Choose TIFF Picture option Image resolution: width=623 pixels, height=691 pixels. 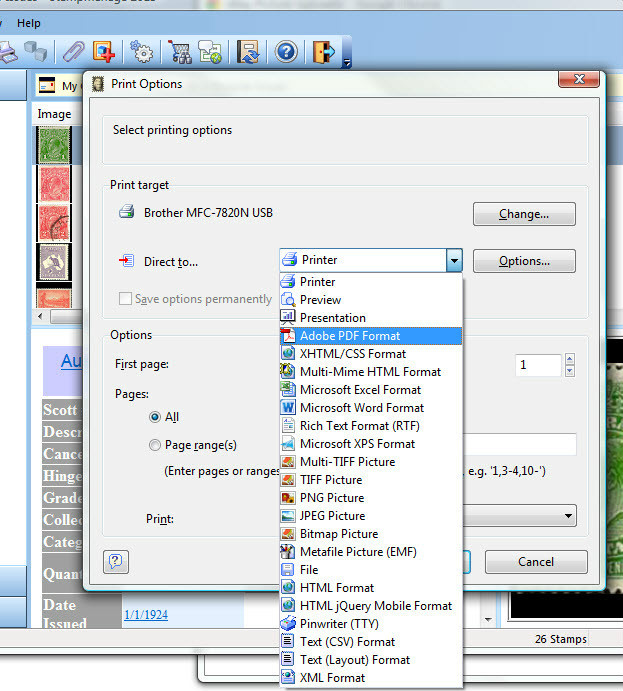(x=371, y=480)
